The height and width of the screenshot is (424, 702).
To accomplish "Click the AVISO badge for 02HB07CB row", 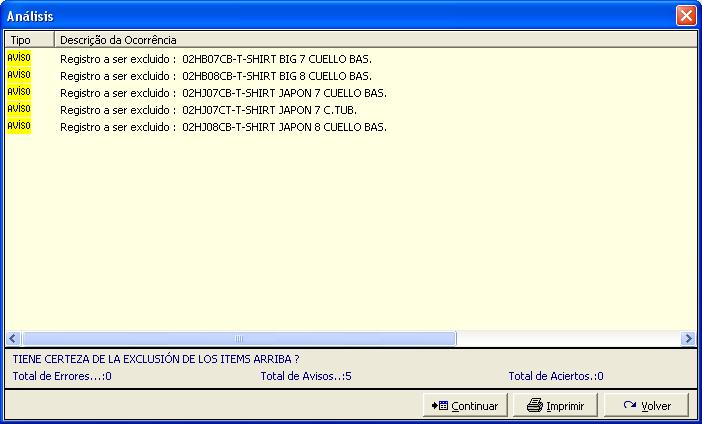I will pyautogui.click(x=19, y=58).
